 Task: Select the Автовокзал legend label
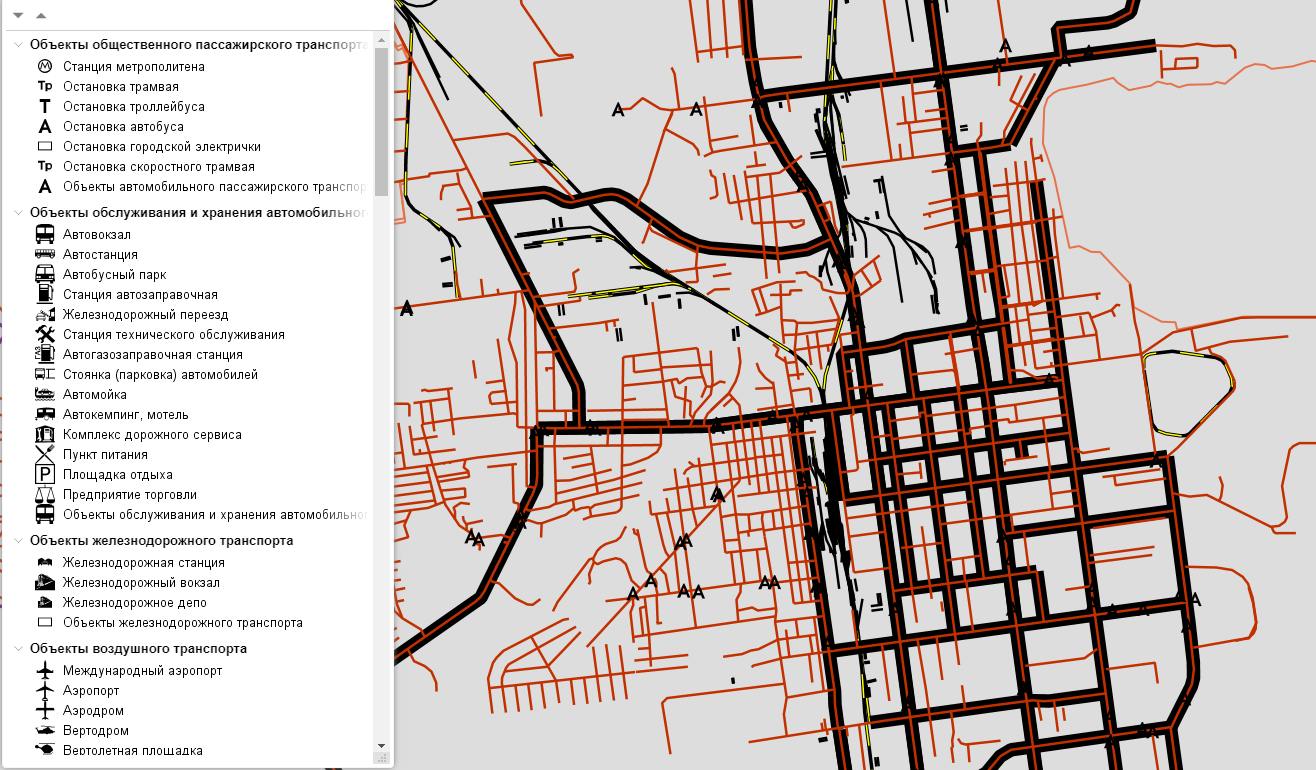(x=97, y=234)
